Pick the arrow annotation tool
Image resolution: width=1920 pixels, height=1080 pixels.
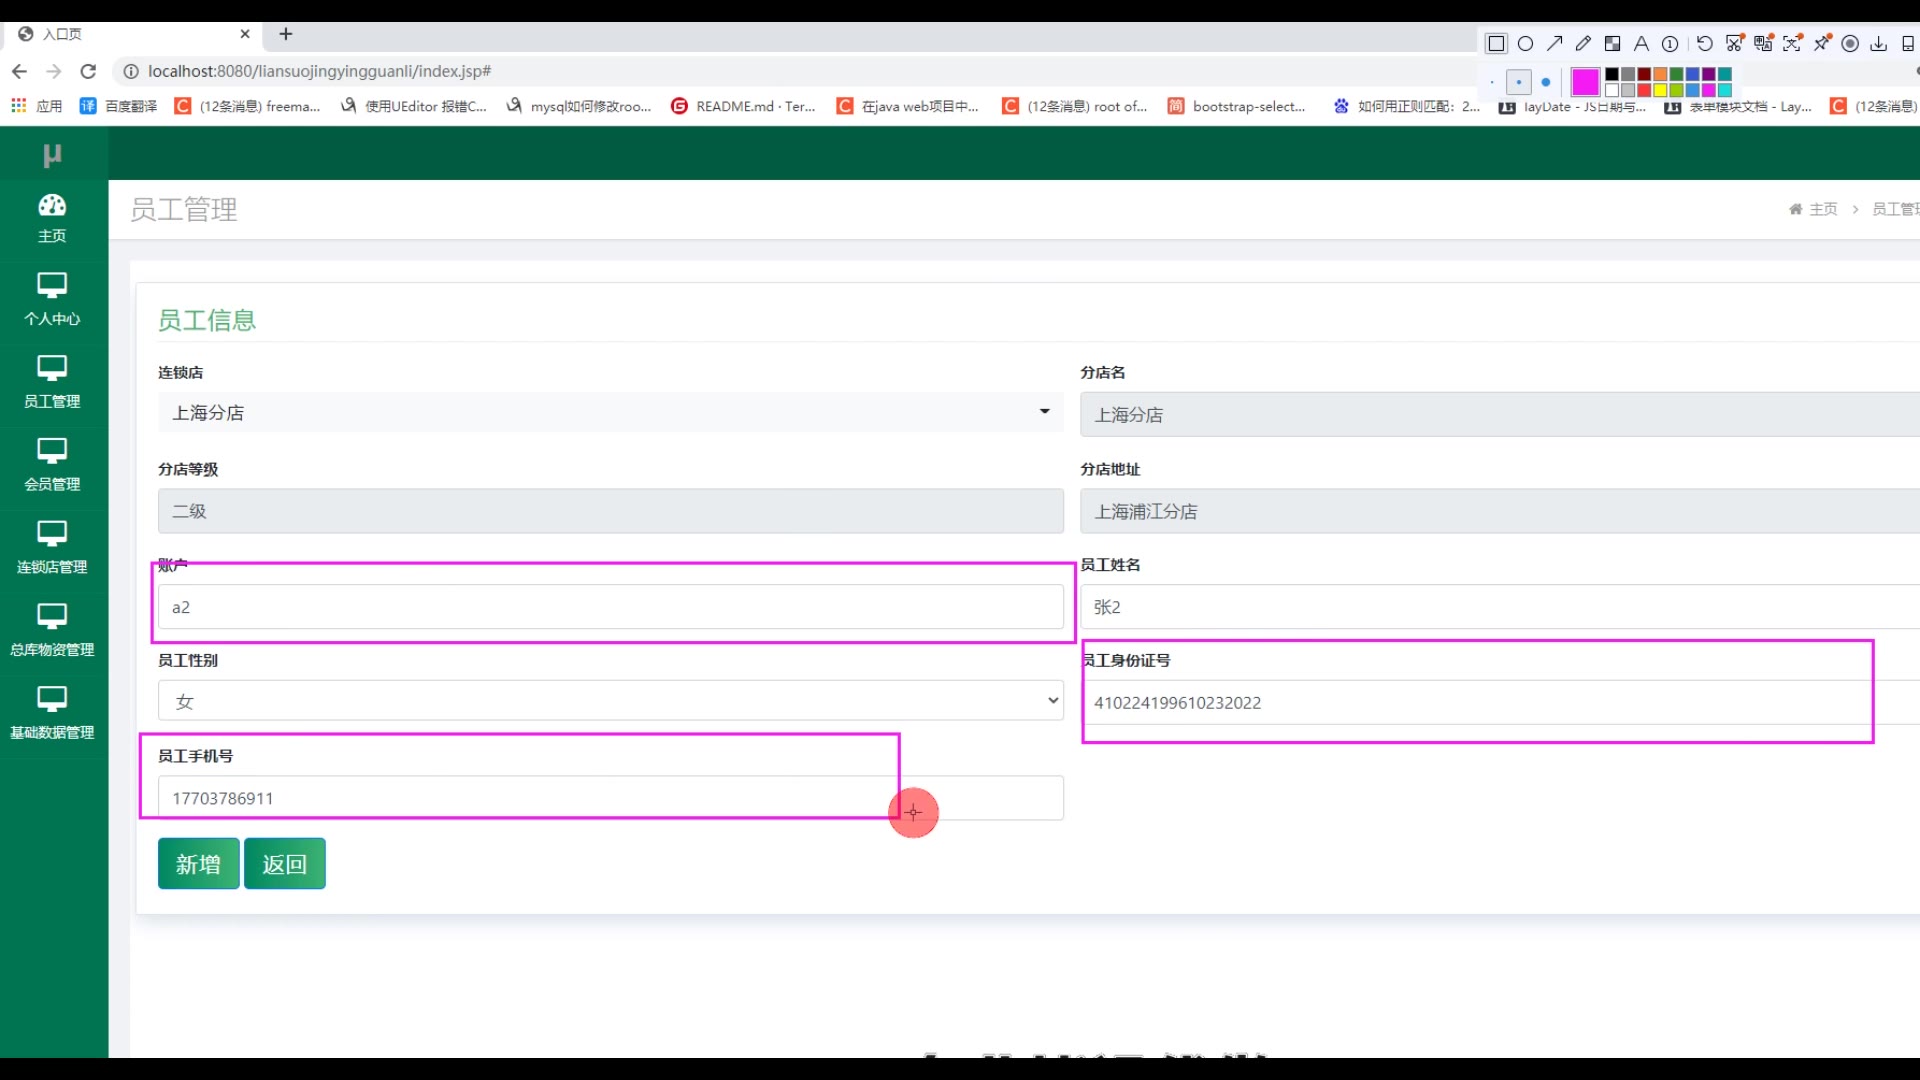tap(1554, 44)
